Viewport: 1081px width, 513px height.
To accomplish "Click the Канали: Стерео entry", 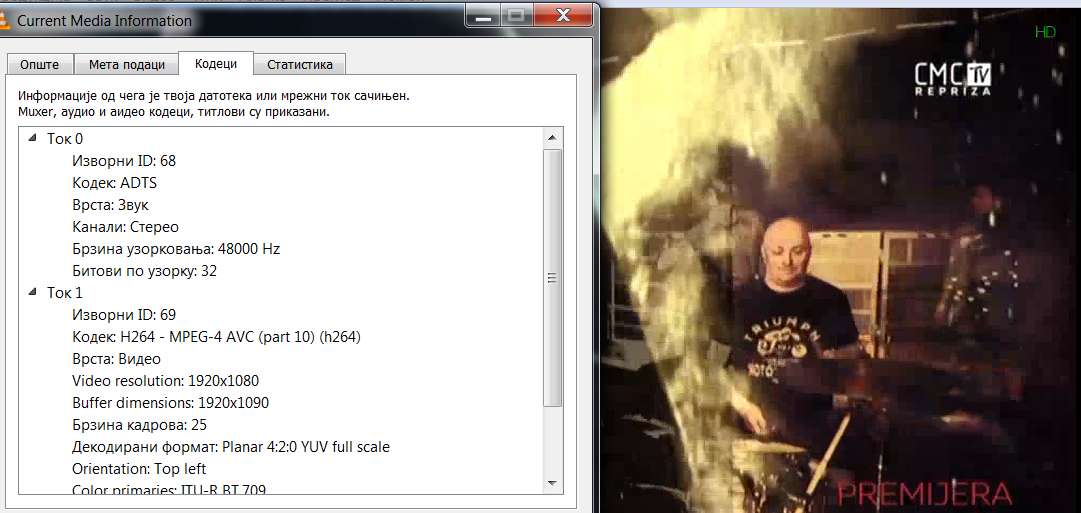I will 125,227.
